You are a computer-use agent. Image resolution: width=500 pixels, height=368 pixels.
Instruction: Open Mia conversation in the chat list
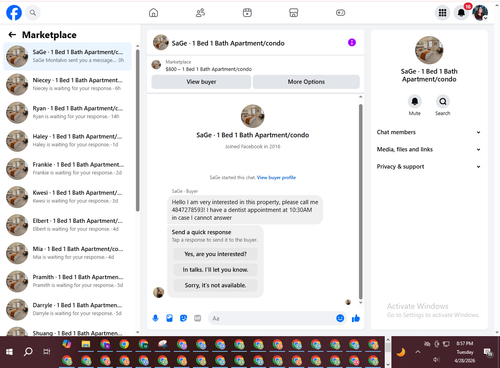click(68, 253)
